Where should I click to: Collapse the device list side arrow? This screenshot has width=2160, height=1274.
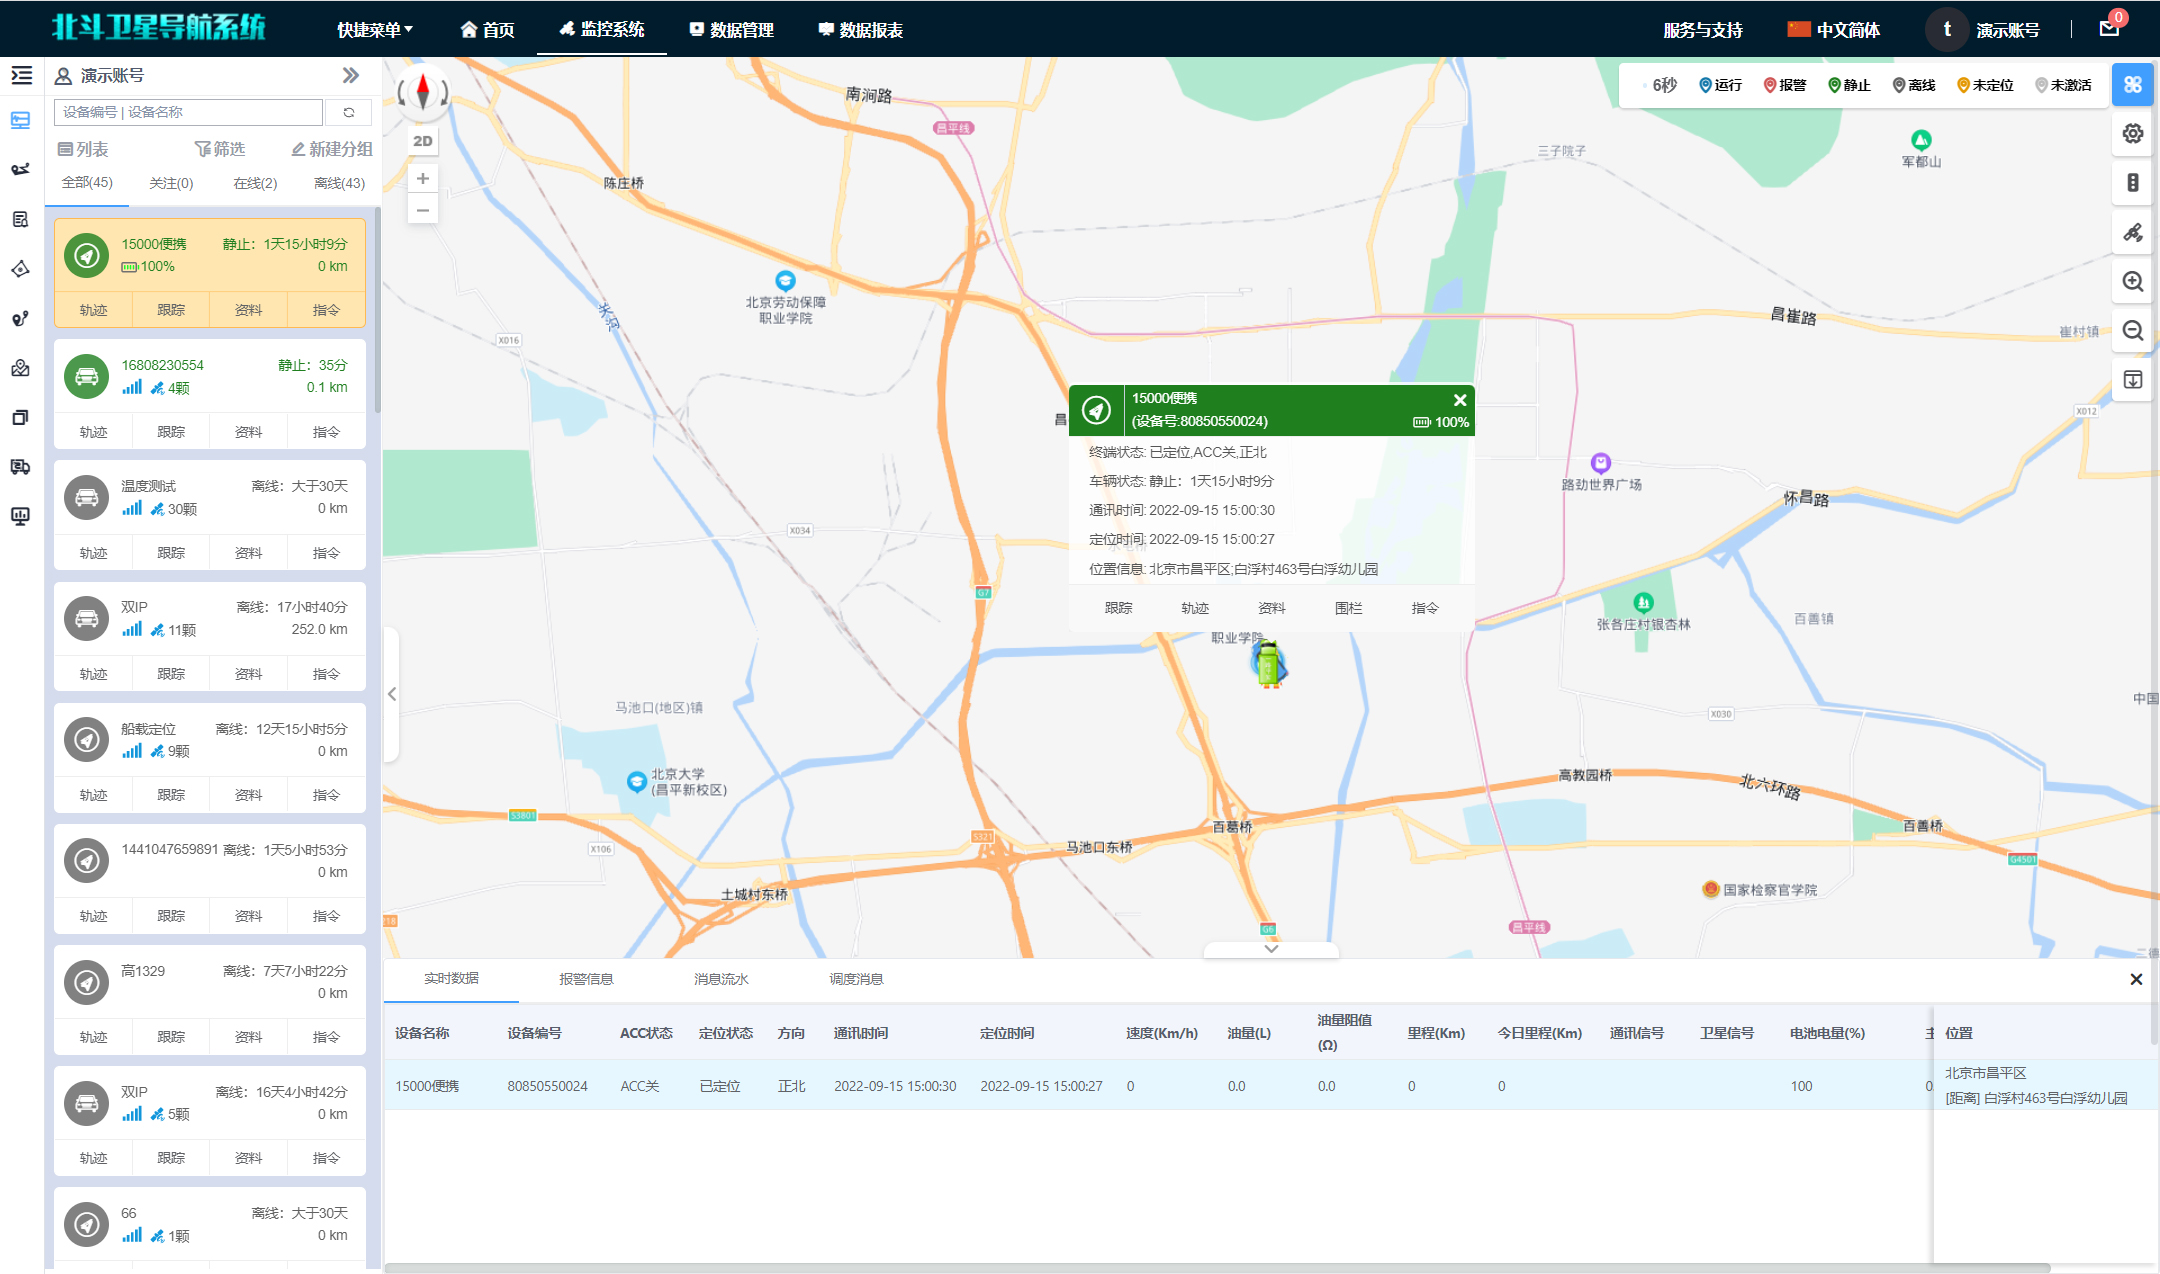pos(392,694)
